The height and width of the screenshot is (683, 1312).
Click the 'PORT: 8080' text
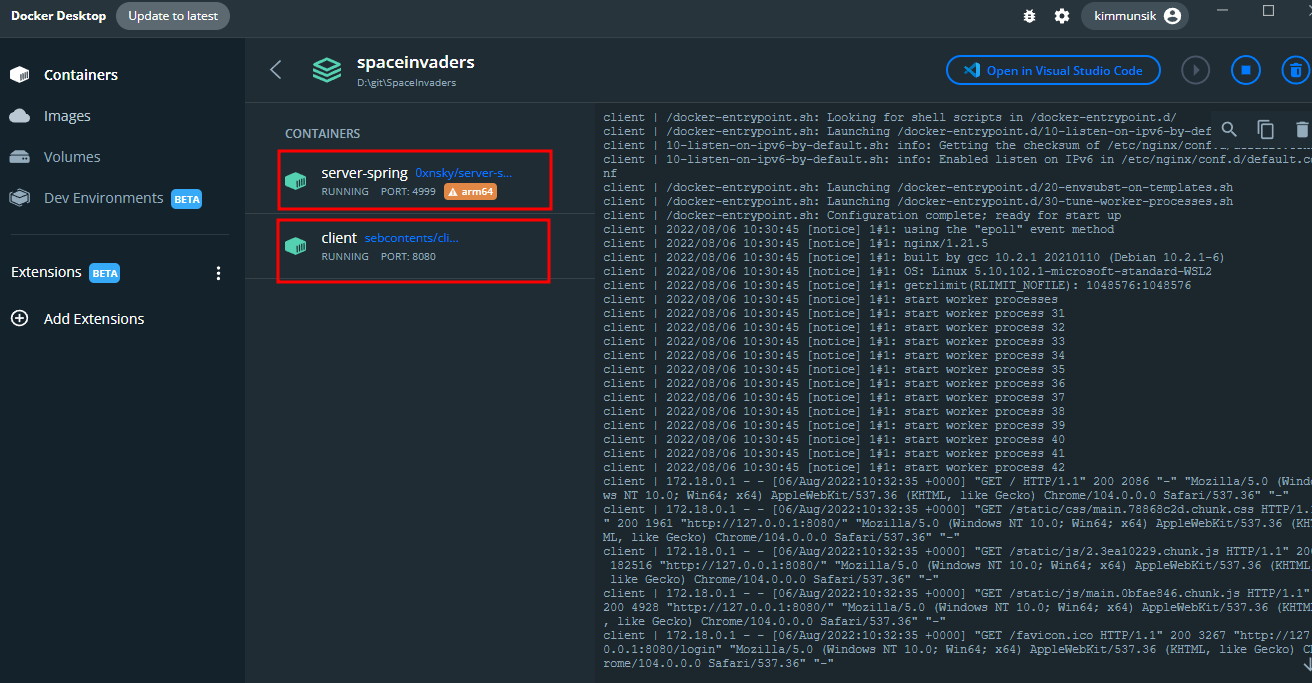(x=408, y=256)
